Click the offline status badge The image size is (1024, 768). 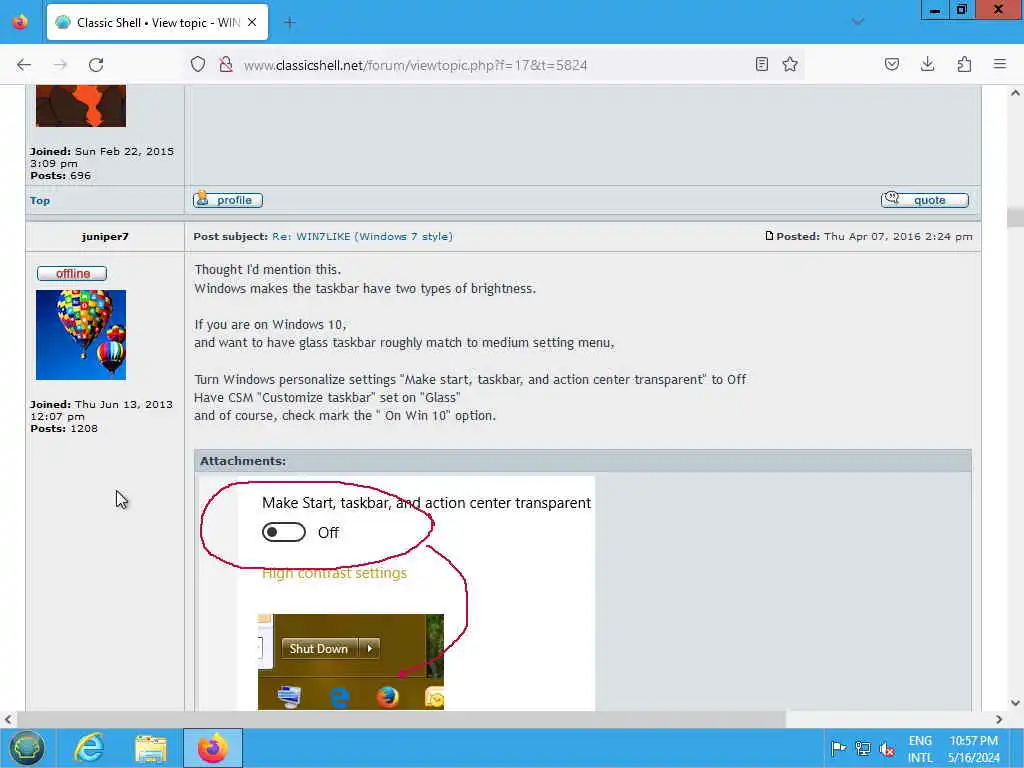72,274
